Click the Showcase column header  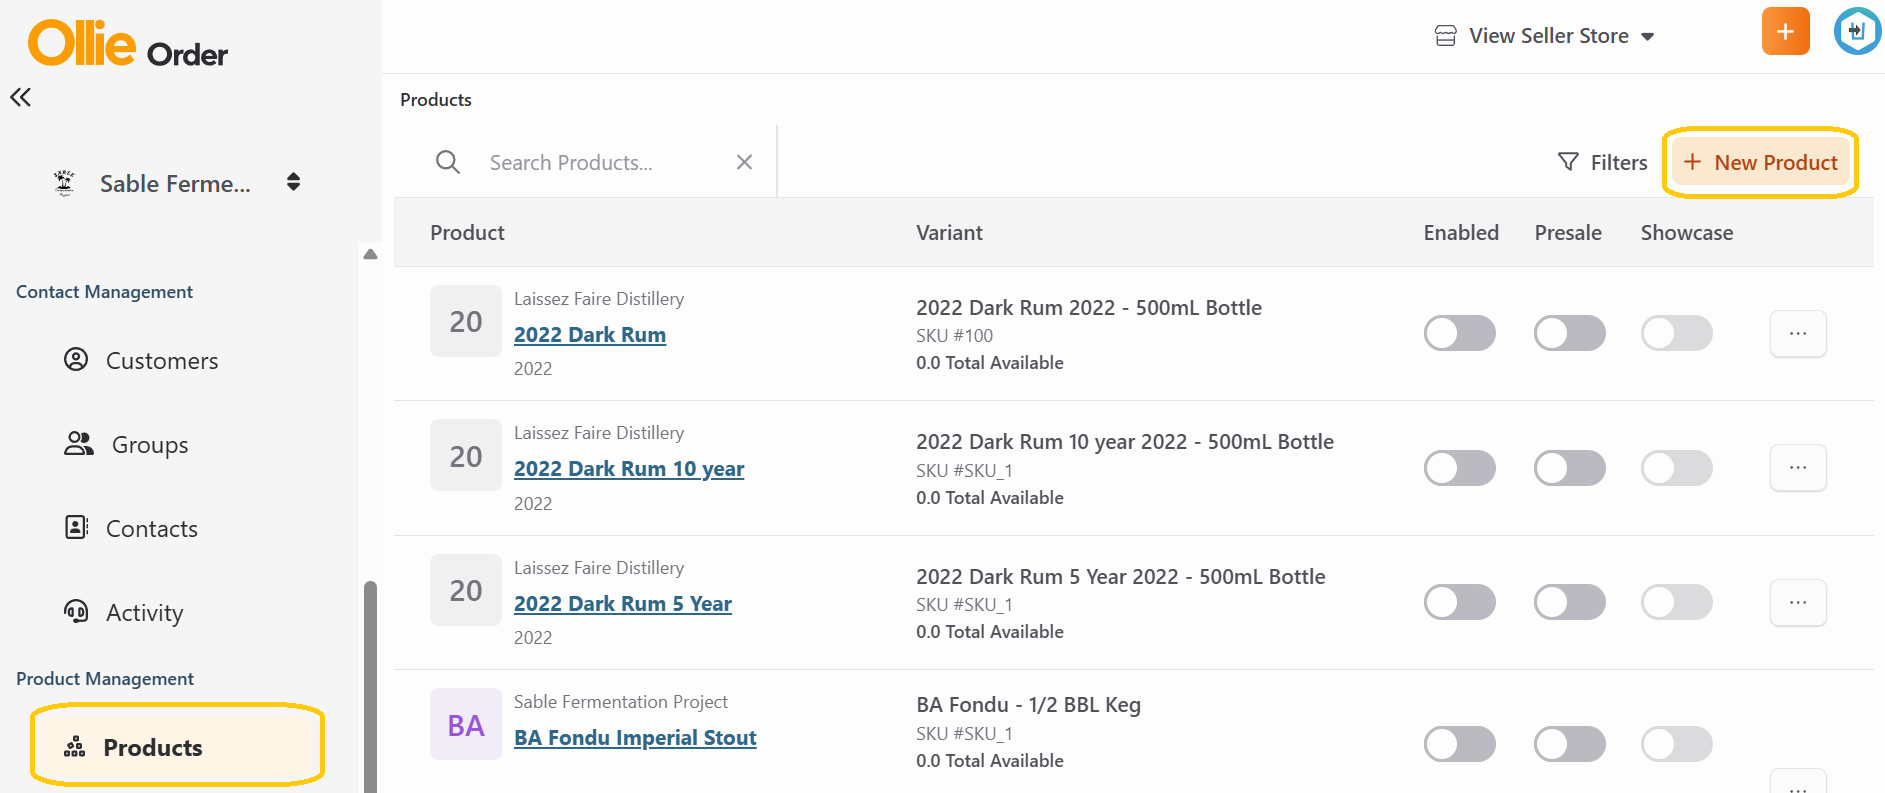(1687, 232)
